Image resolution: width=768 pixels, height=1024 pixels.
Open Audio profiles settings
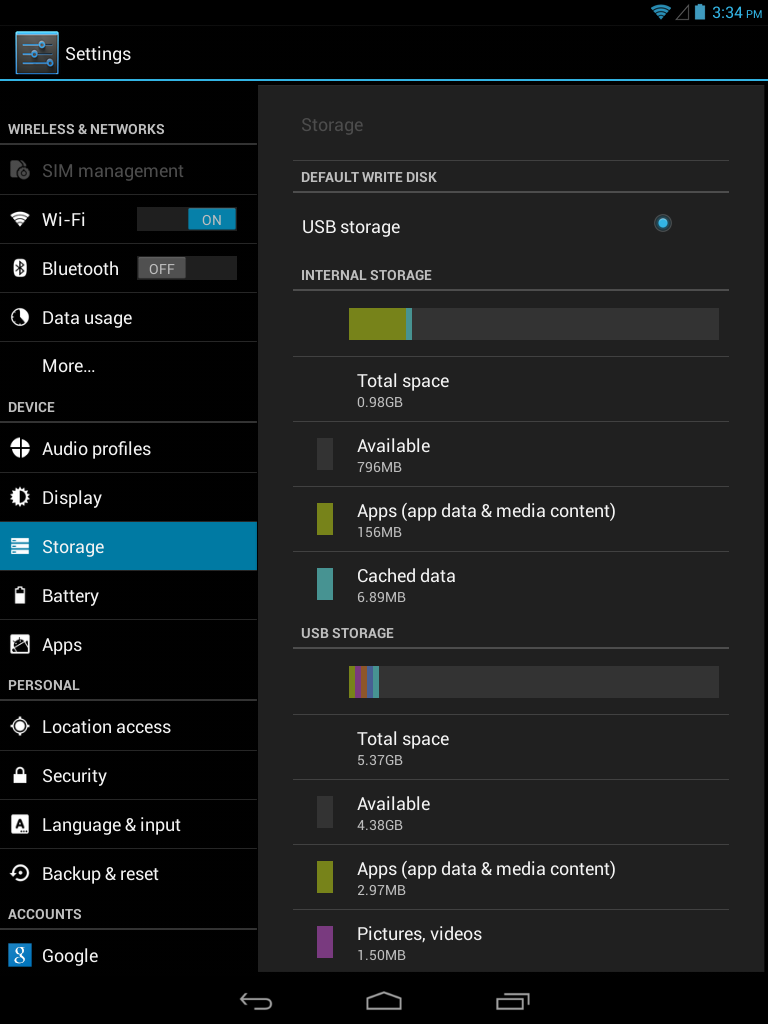(x=128, y=449)
